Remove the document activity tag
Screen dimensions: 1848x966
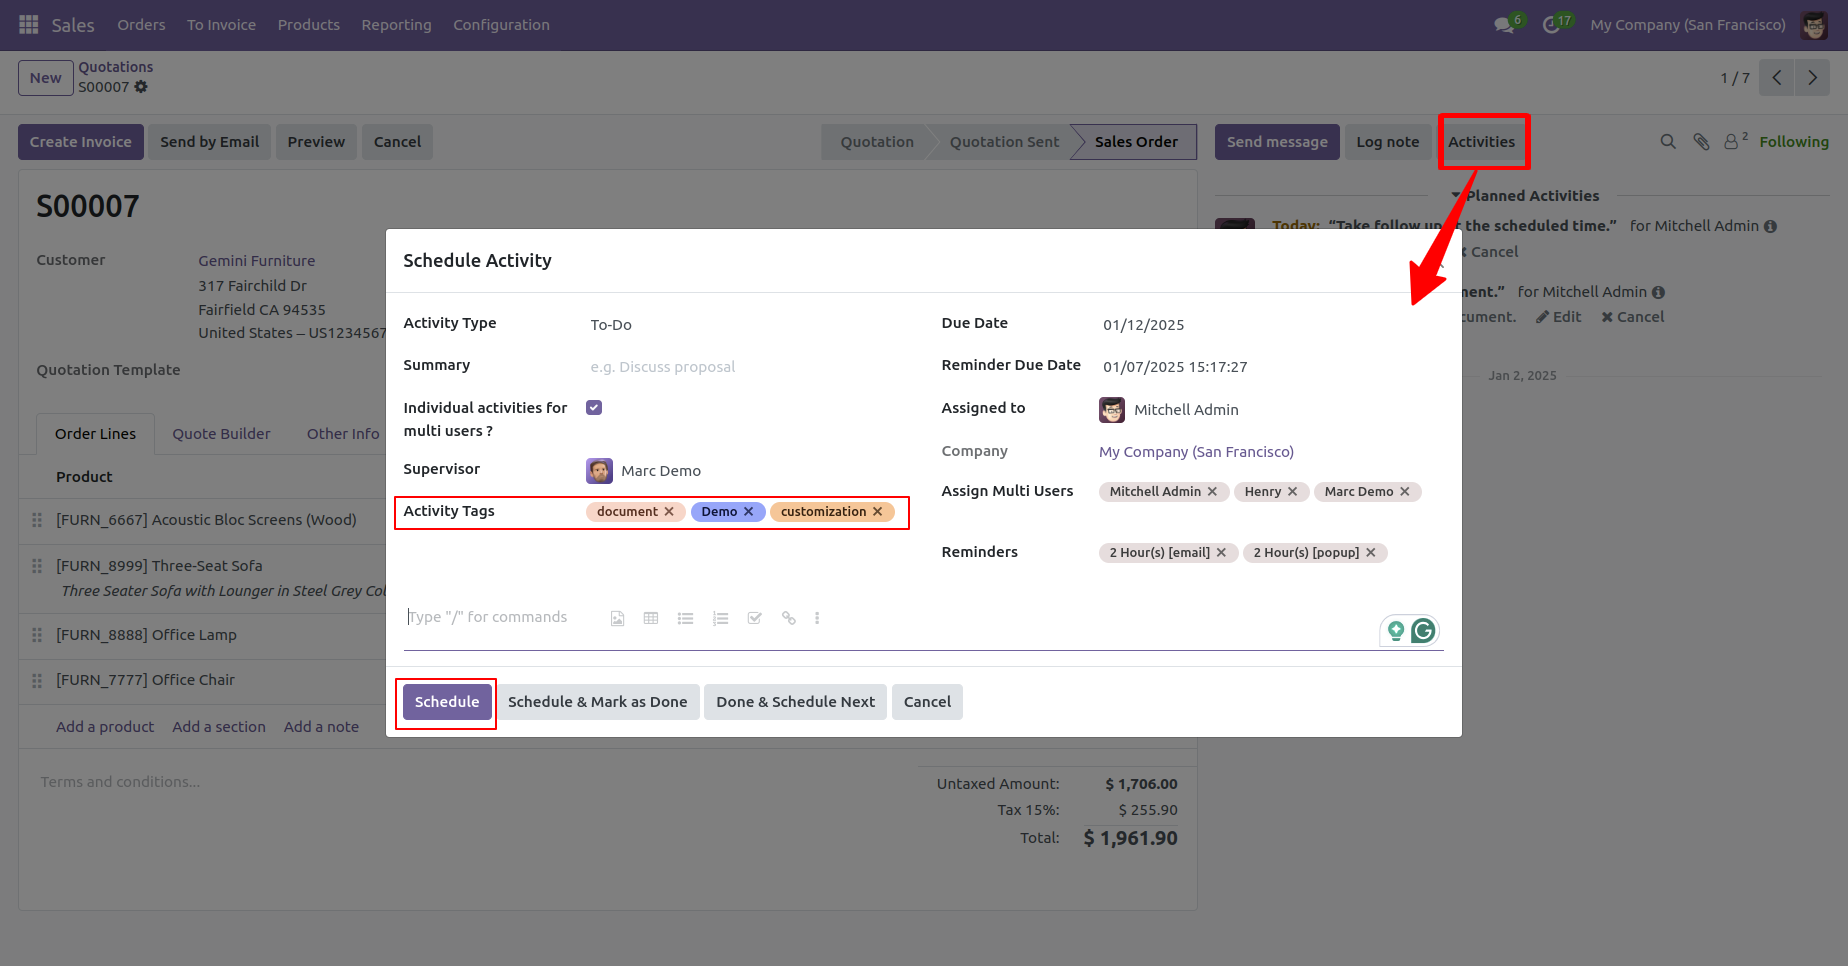(x=669, y=512)
